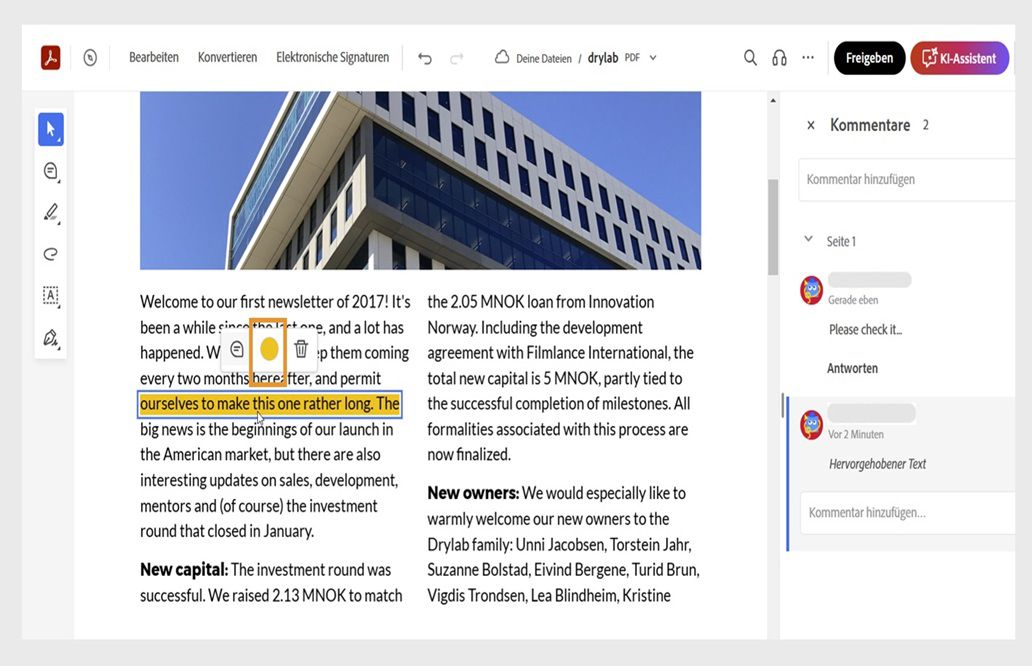Select the highlighter pen tool
This screenshot has width=1032, height=666.
click(51, 213)
